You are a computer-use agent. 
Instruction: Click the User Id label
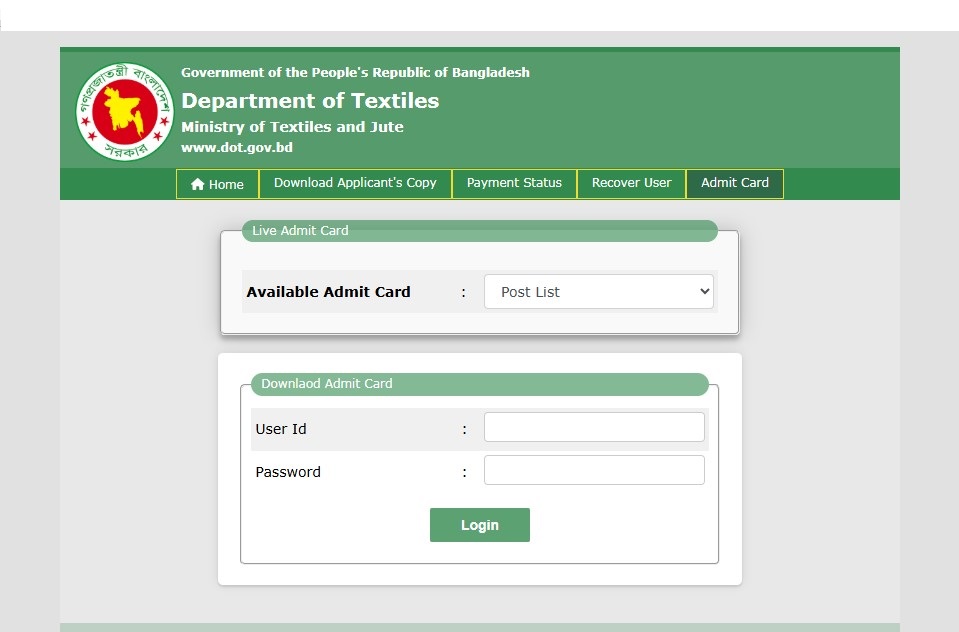281,429
